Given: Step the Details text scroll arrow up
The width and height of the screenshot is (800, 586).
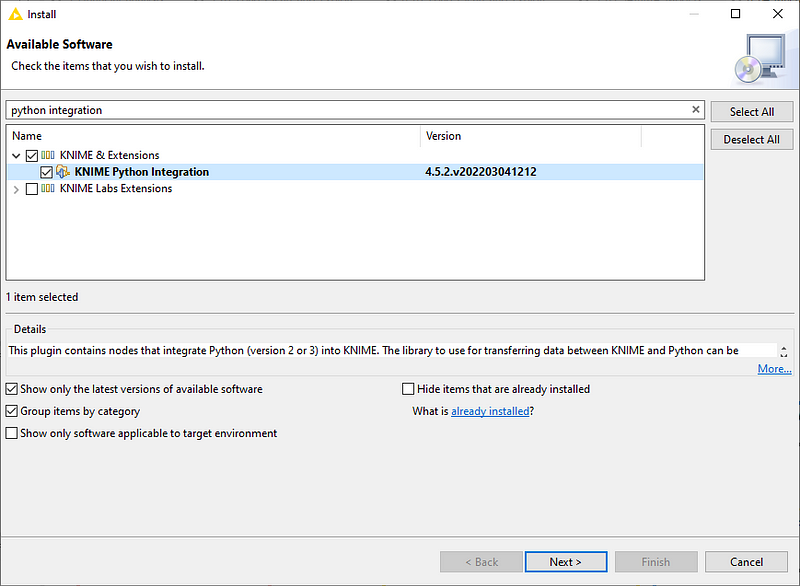Looking at the screenshot, I should pyautogui.click(x=784, y=347).
